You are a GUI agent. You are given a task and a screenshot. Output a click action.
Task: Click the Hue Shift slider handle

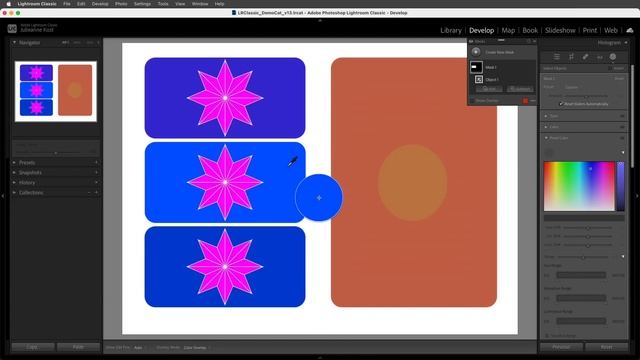(x=588, y=228)
